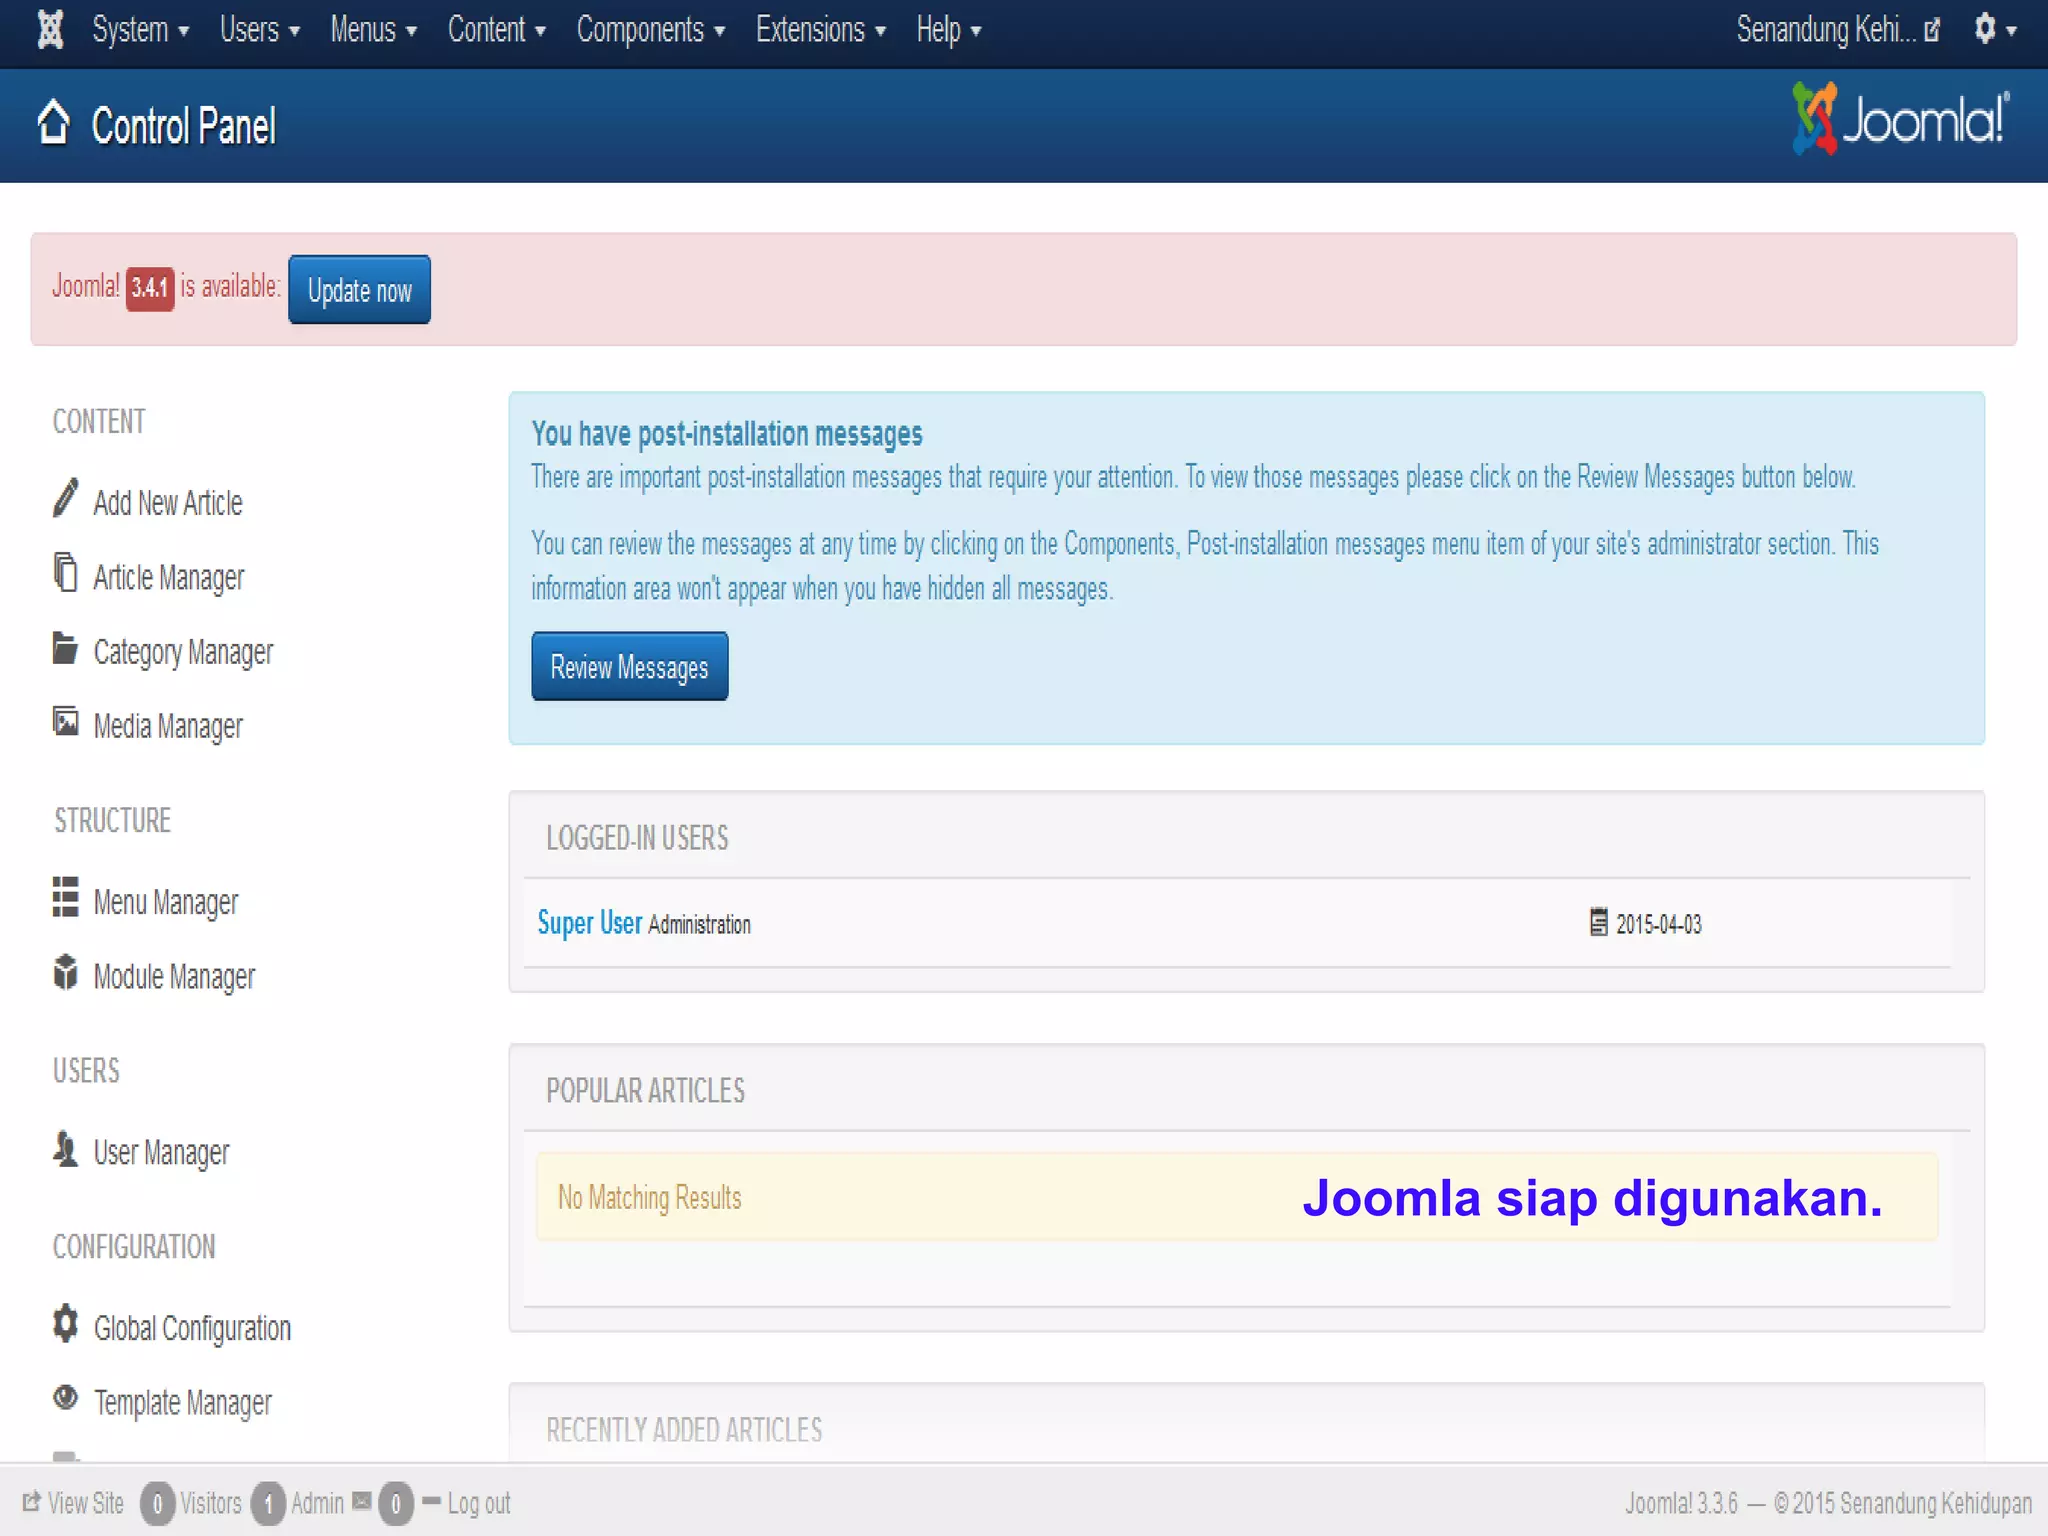This screenshot has height=1536, width=2048.
Task: Click the View Site link in footer
Action: [x=74, y=1503]
